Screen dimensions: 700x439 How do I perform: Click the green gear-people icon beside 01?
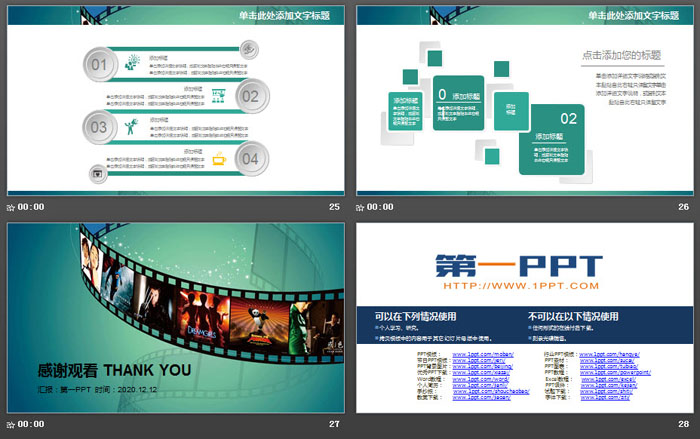(x=132, y=63)
